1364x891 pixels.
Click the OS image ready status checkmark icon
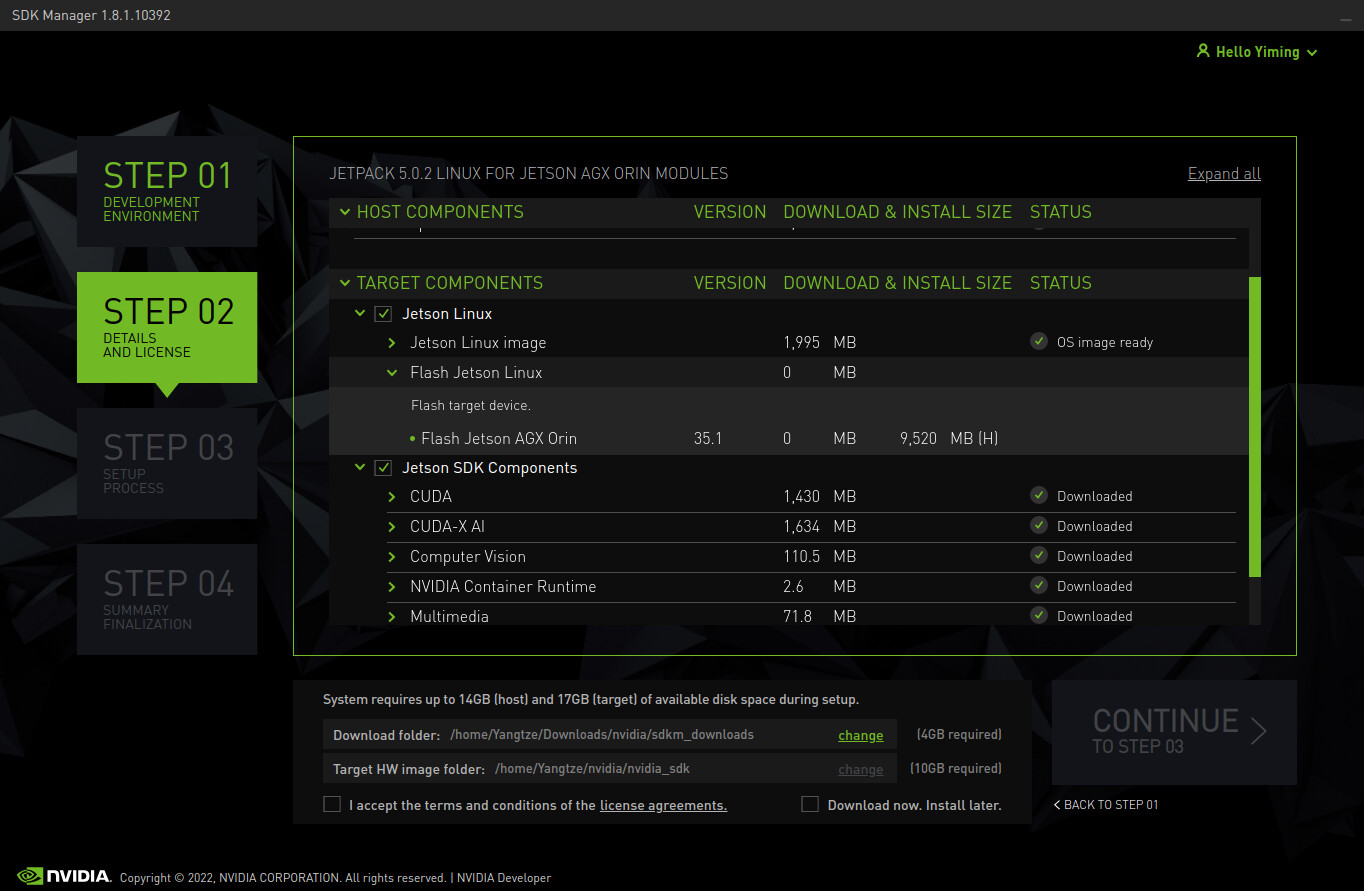pos(1039,341)
